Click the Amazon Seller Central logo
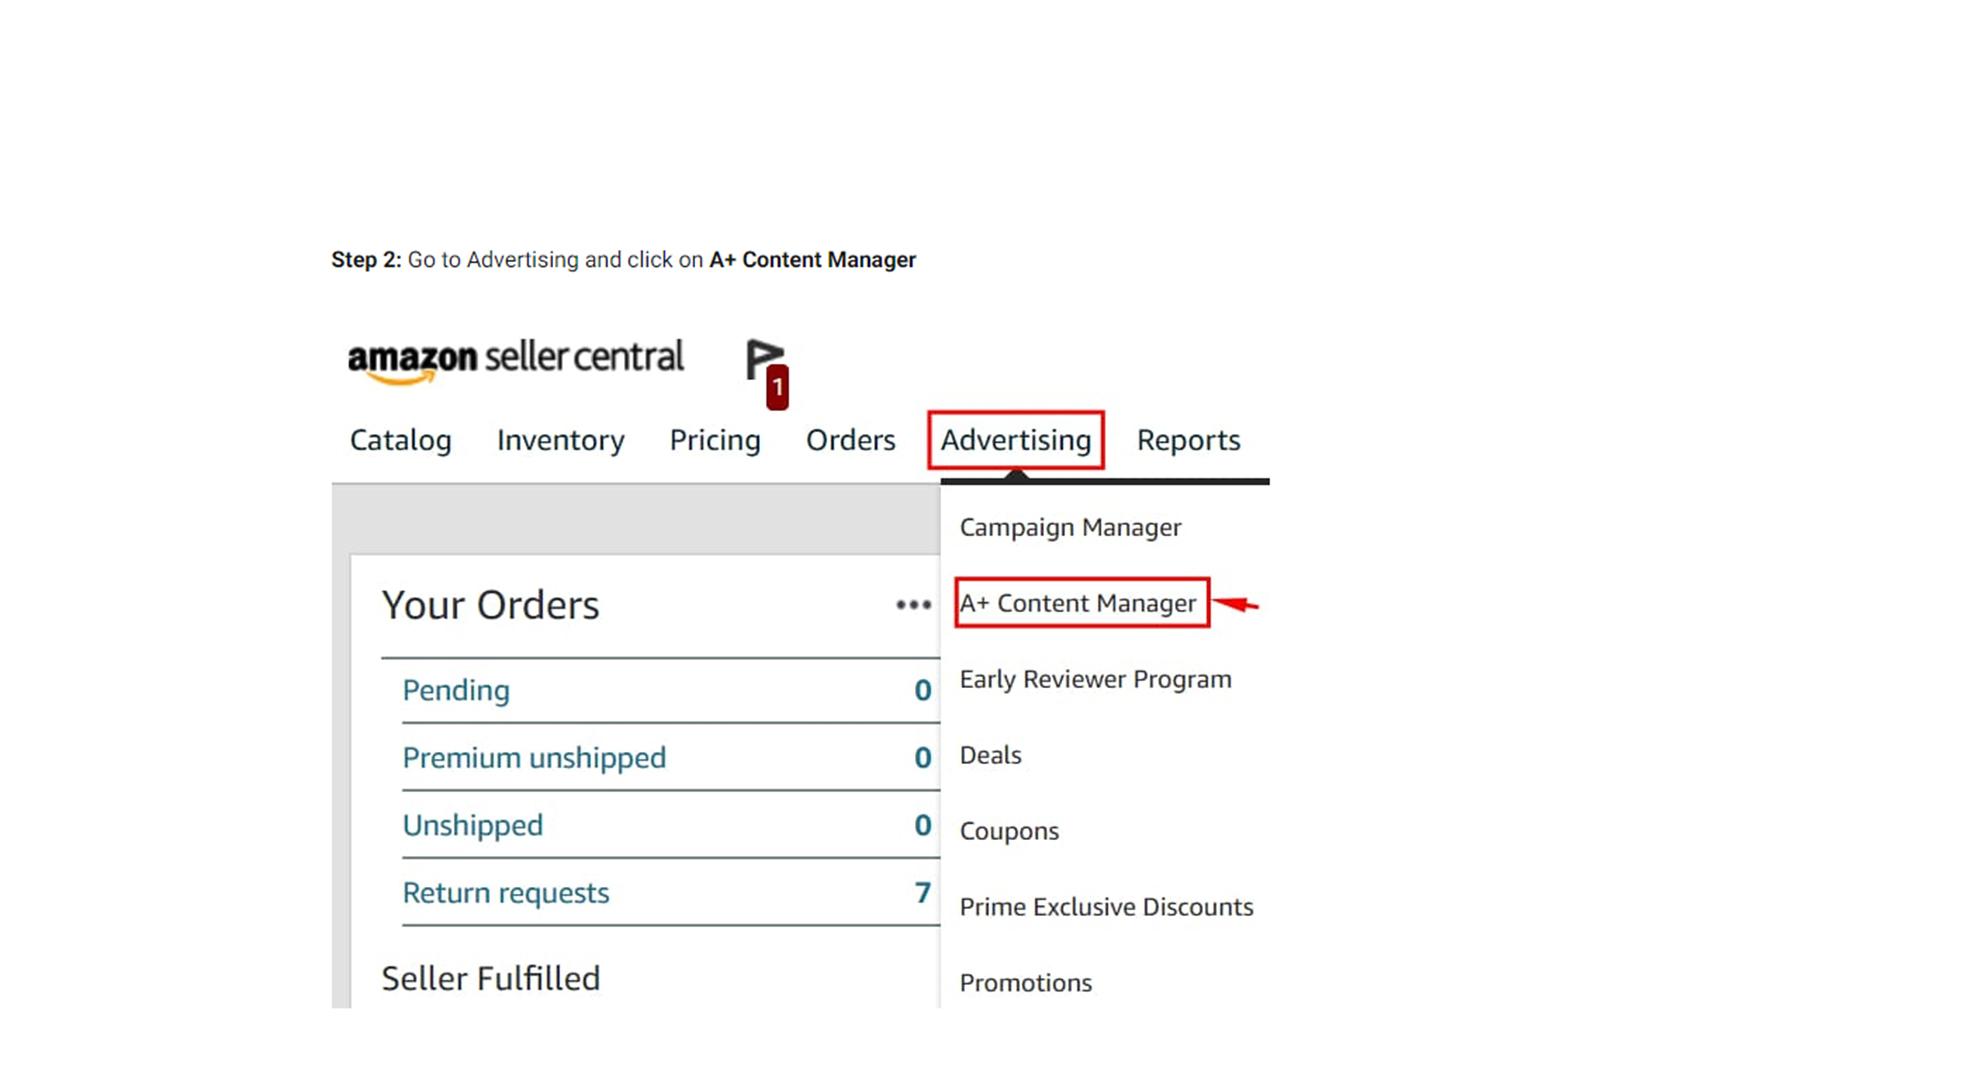 tap(516, 358)
